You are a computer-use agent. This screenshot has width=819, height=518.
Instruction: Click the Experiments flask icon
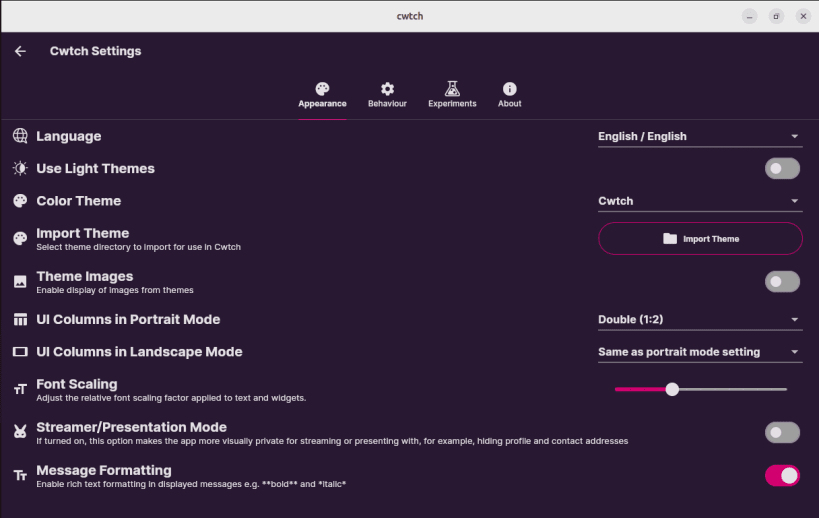[x=452, y=89]
